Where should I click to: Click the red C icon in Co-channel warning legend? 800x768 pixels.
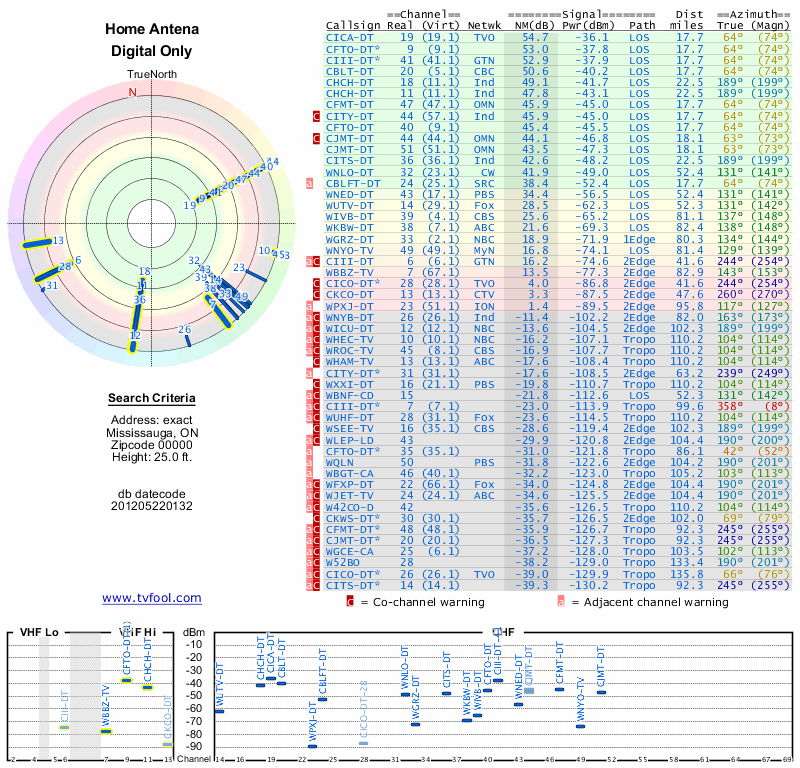click(350, 602)
